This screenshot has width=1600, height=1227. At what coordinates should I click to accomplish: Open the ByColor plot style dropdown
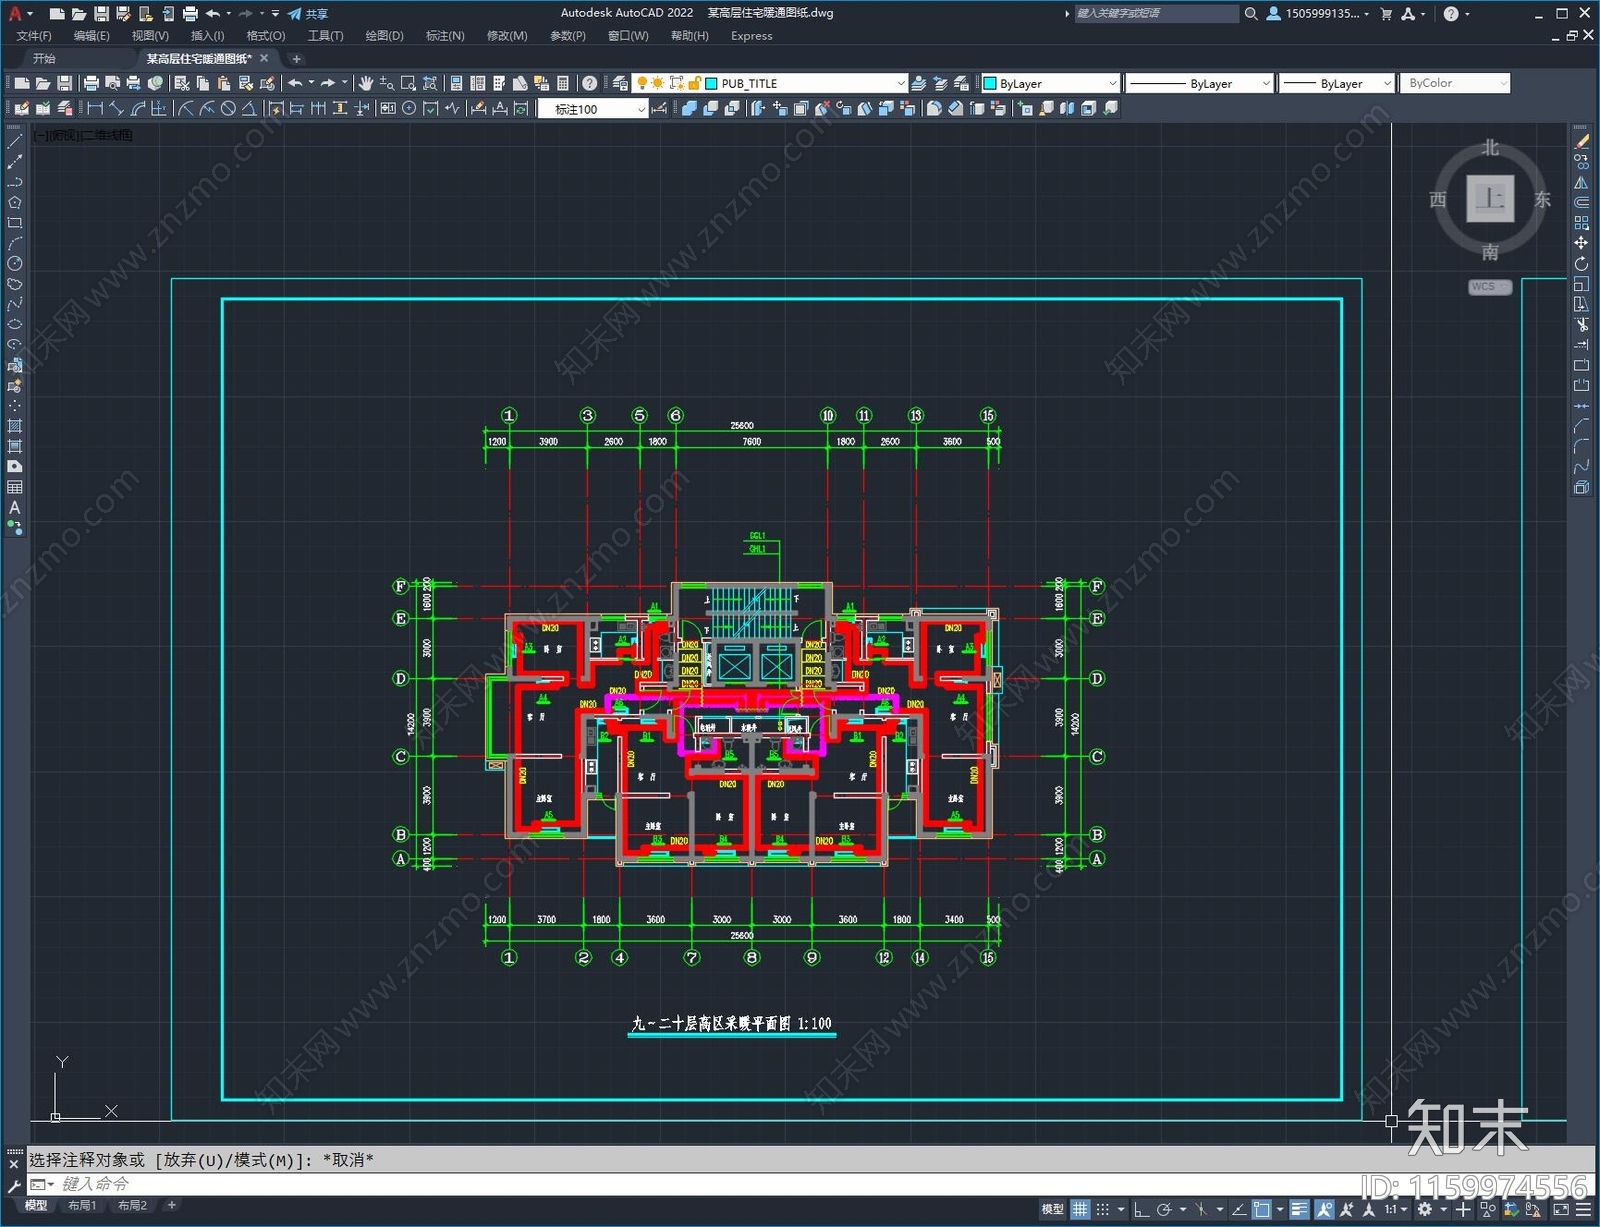(x=1503, y=84)
